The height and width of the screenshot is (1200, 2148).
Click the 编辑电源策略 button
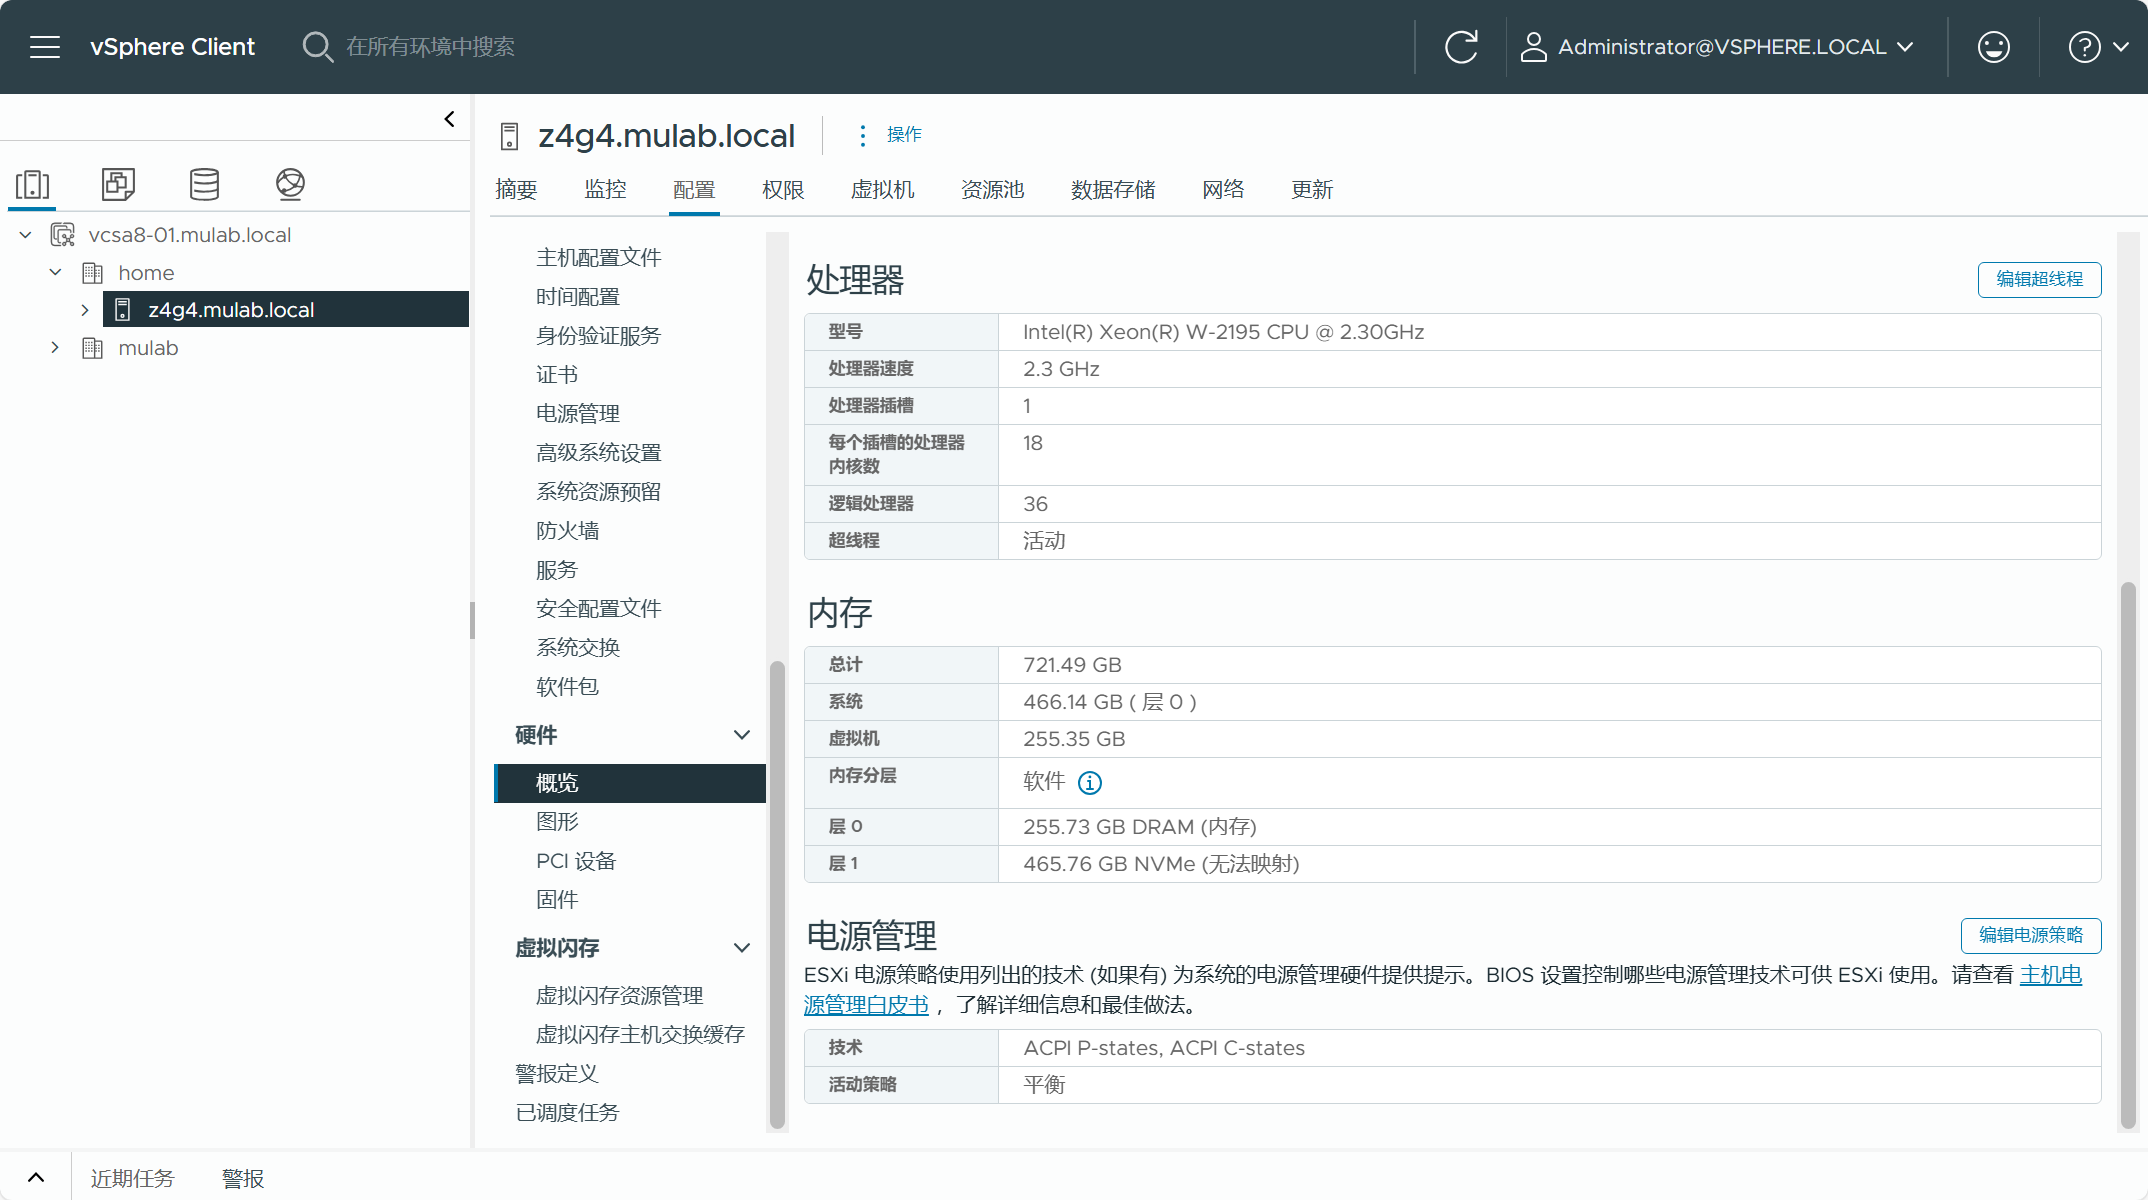tap(2030, 935)
